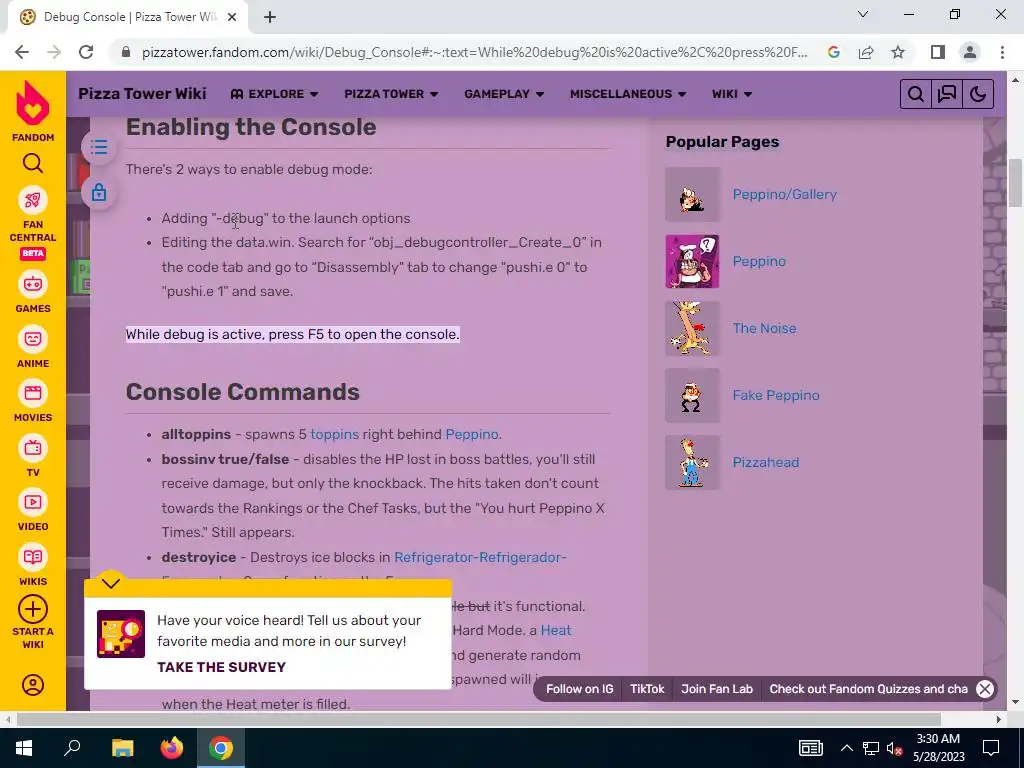
Task: Click The Noise thumbnail image
Action: point(692,328)
